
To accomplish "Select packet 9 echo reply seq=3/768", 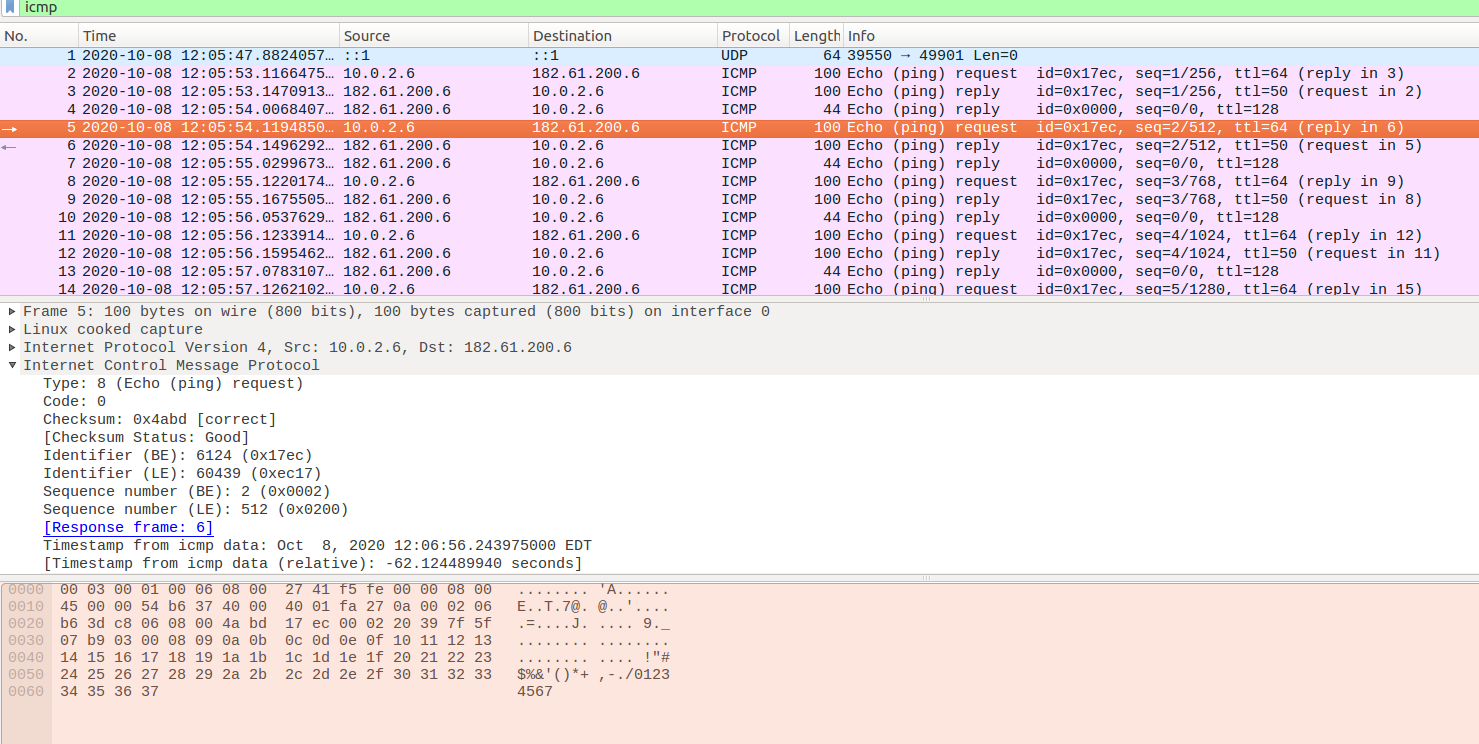I will coord(739,200).
